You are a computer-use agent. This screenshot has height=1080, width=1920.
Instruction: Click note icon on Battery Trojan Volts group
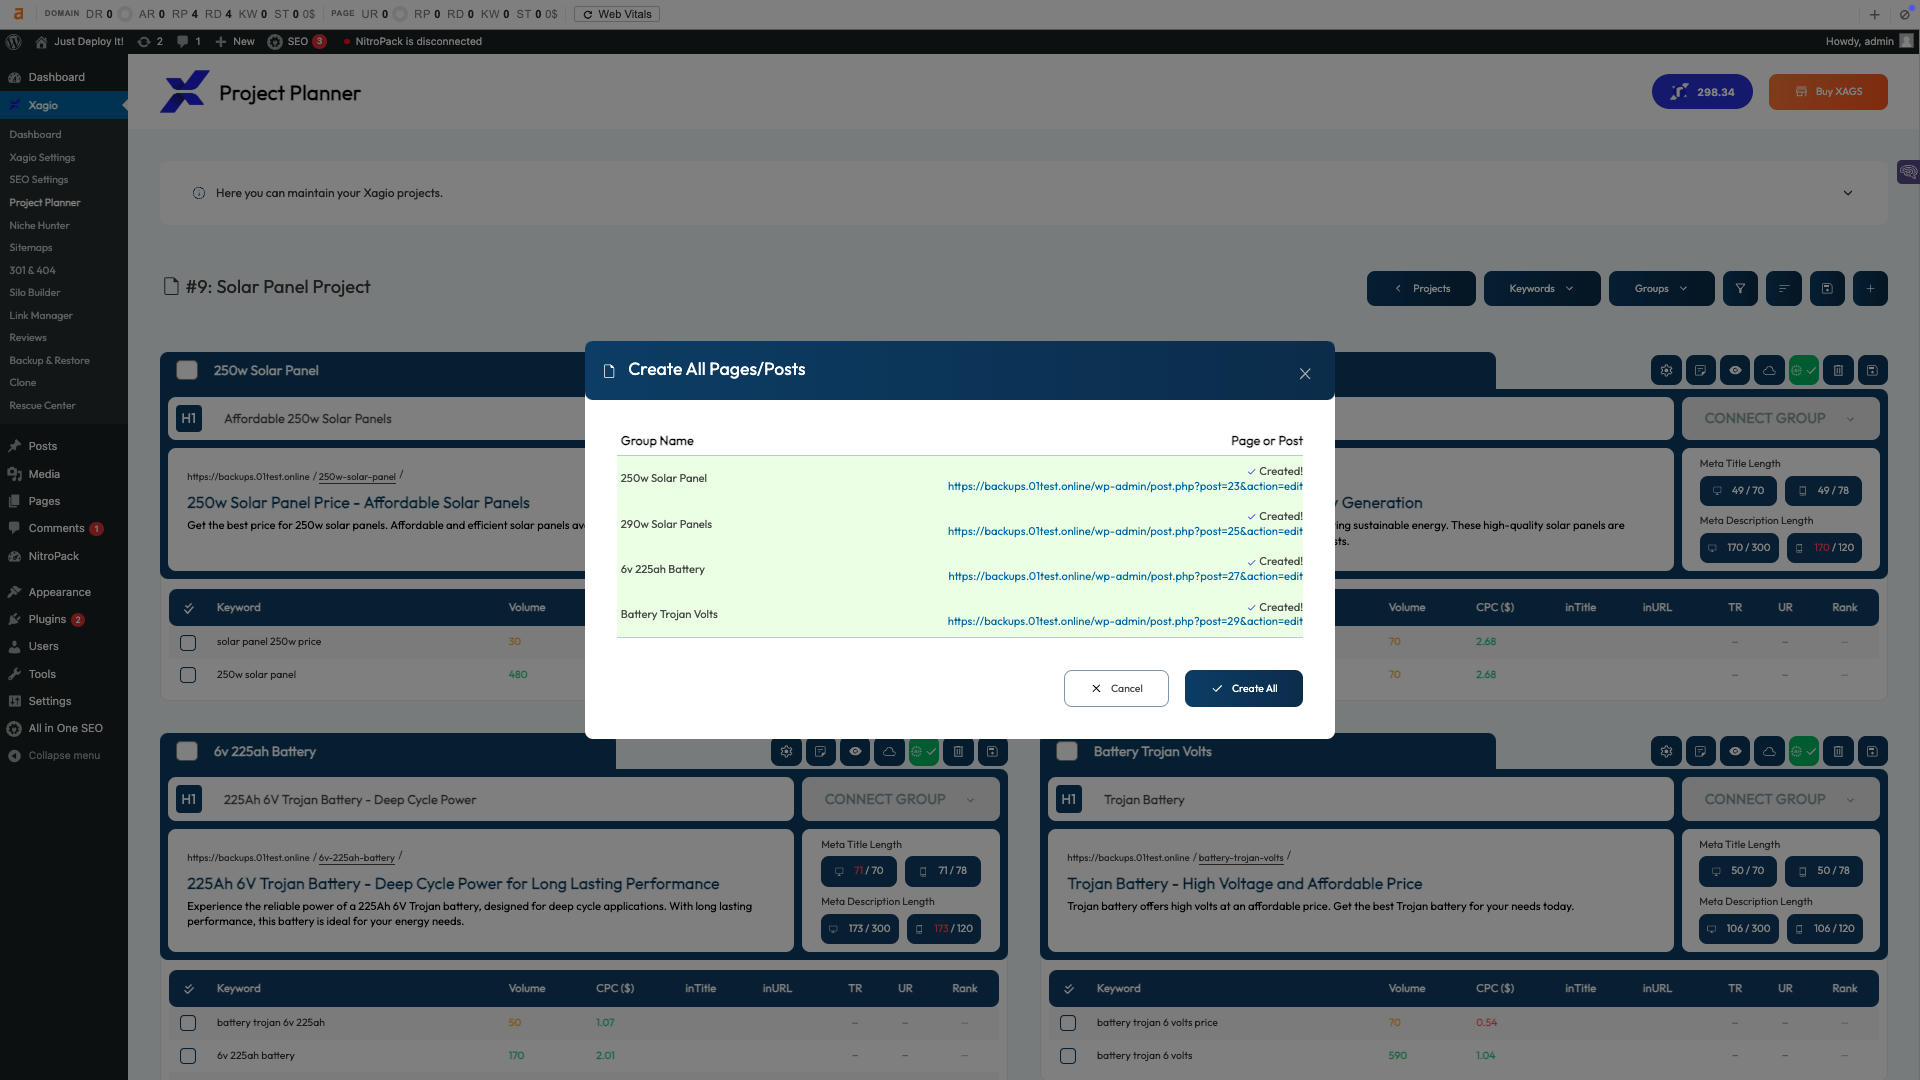point(1700,751)
